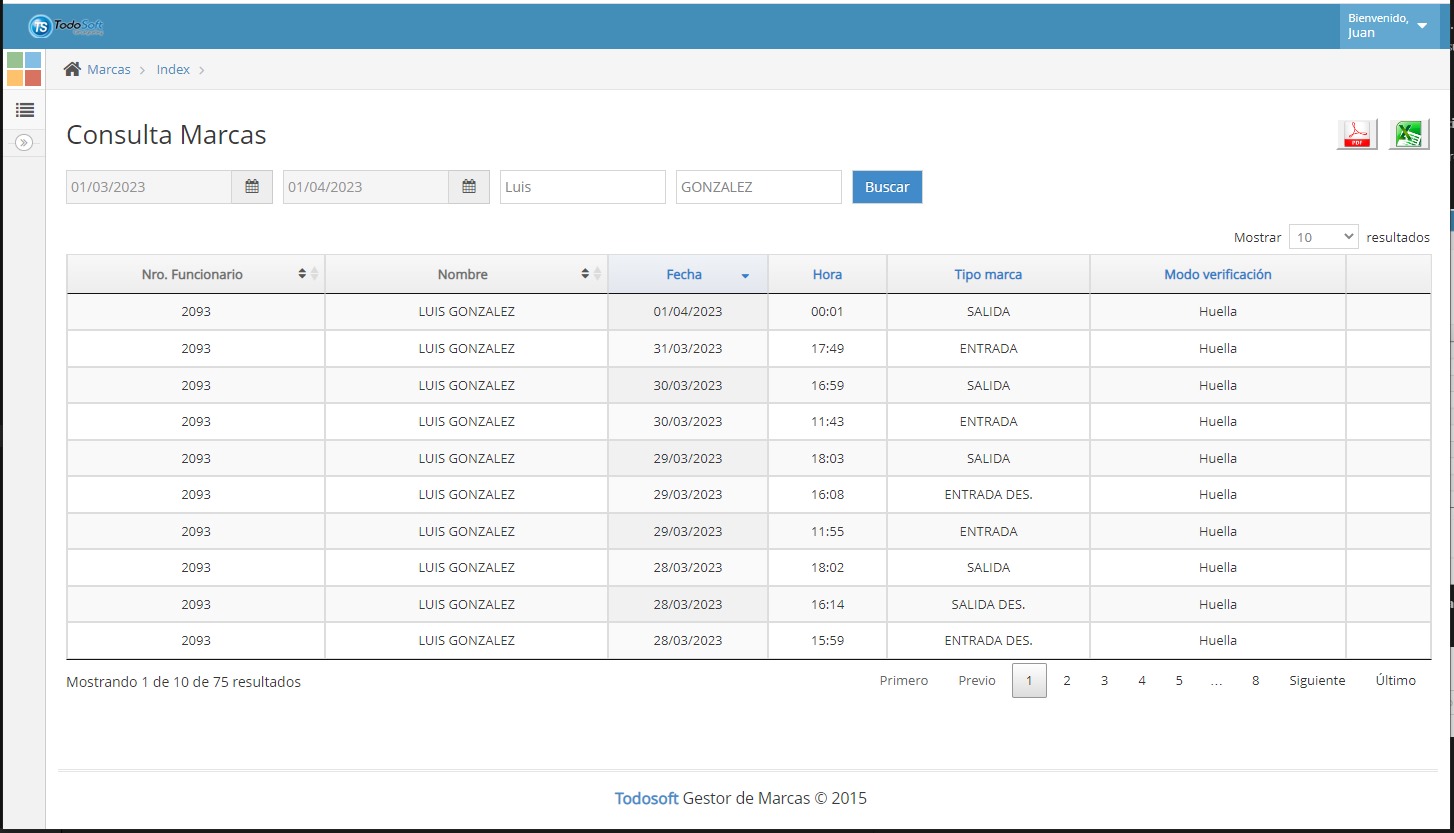Screen dimensions: 1454x833
Task: Open the Mostrar results count dropdown
Action: 1324,237
